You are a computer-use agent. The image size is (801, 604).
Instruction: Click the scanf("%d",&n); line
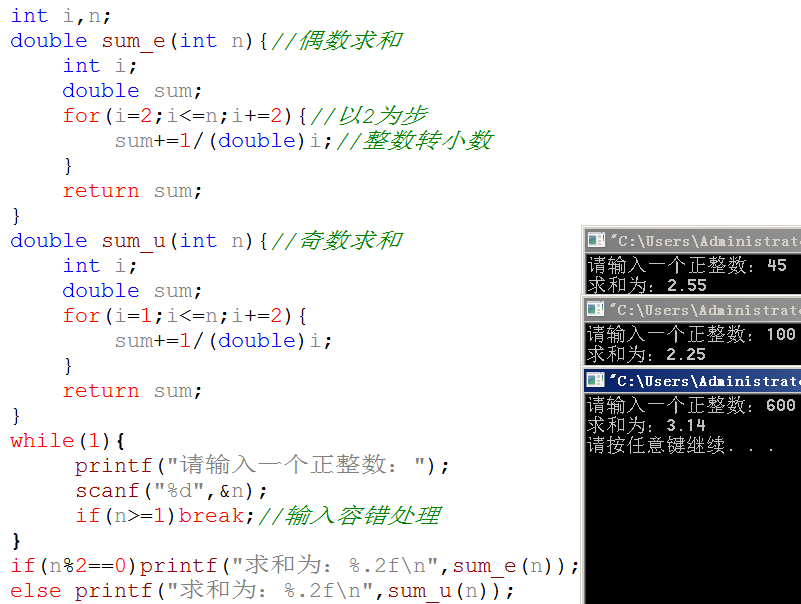171,491
